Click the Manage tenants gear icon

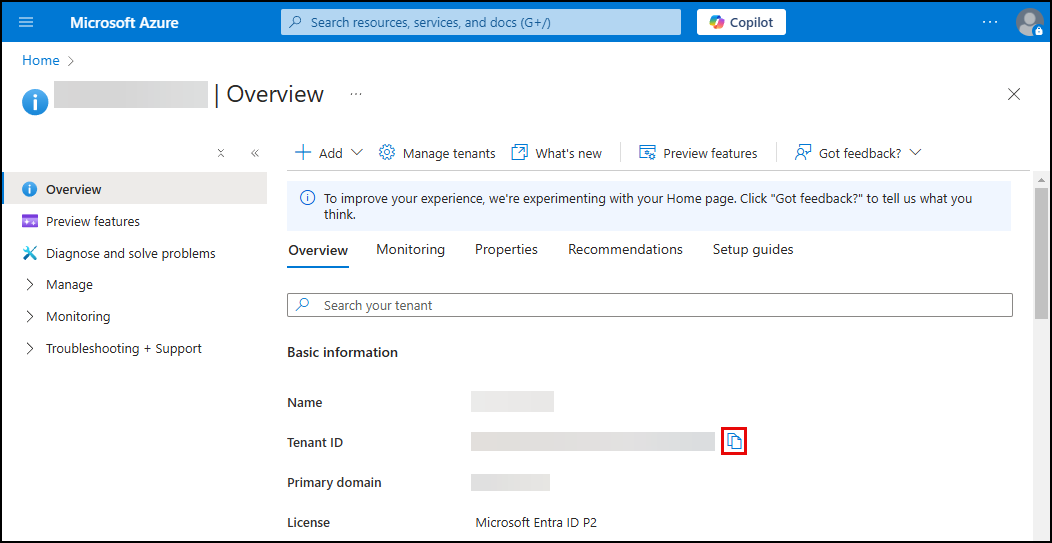click(386, 153)
